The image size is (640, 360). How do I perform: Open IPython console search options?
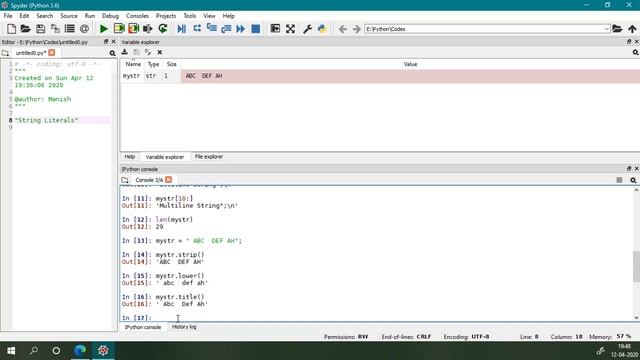633,180
